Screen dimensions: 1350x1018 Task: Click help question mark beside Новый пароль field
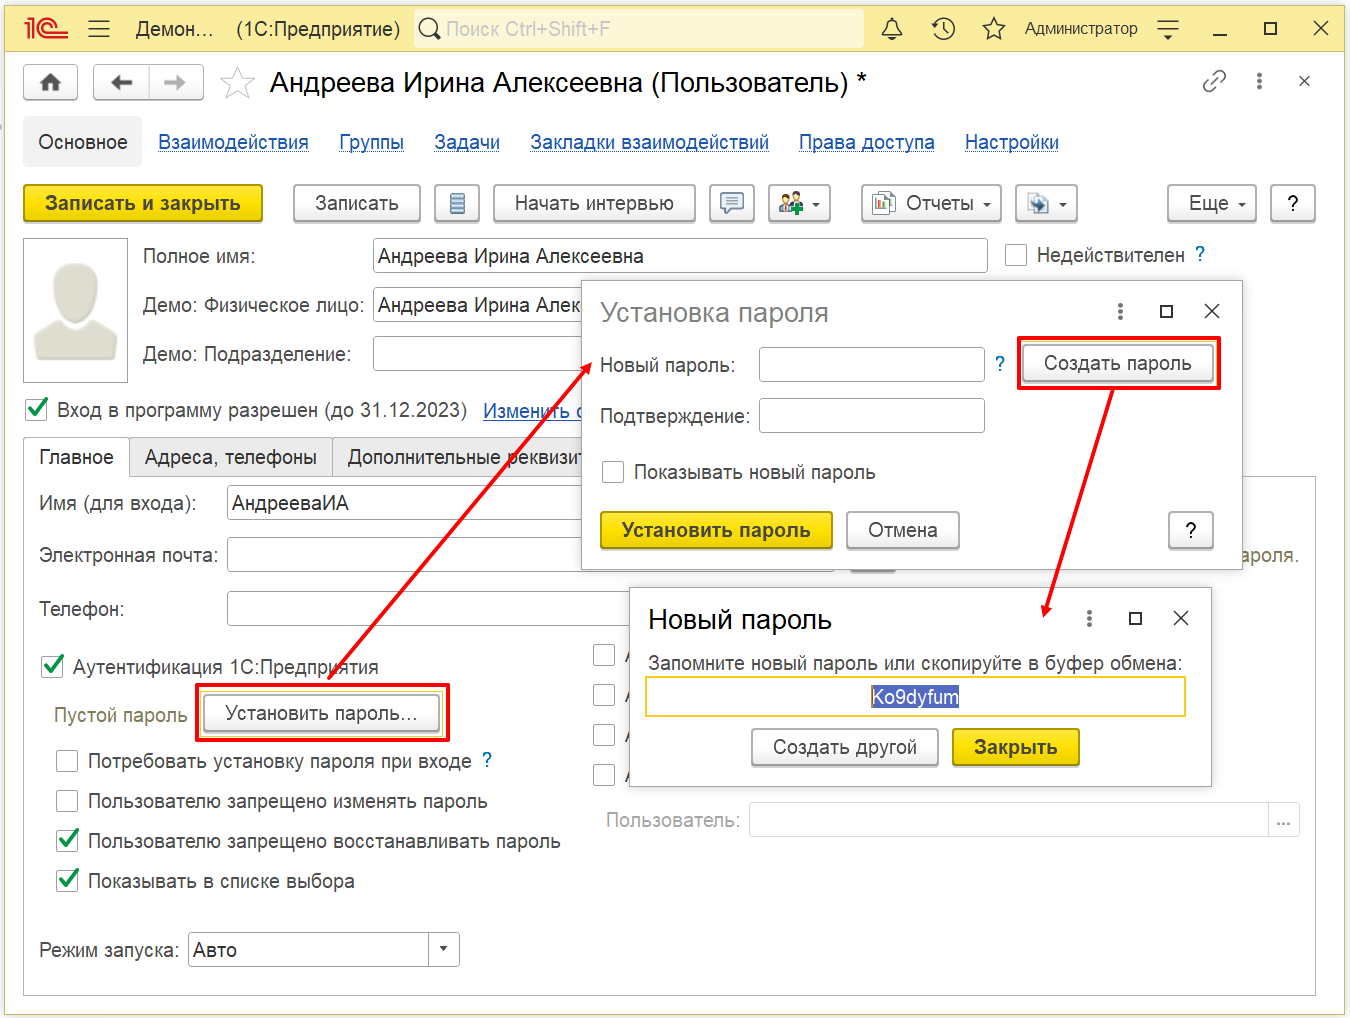coord(1000,363)
